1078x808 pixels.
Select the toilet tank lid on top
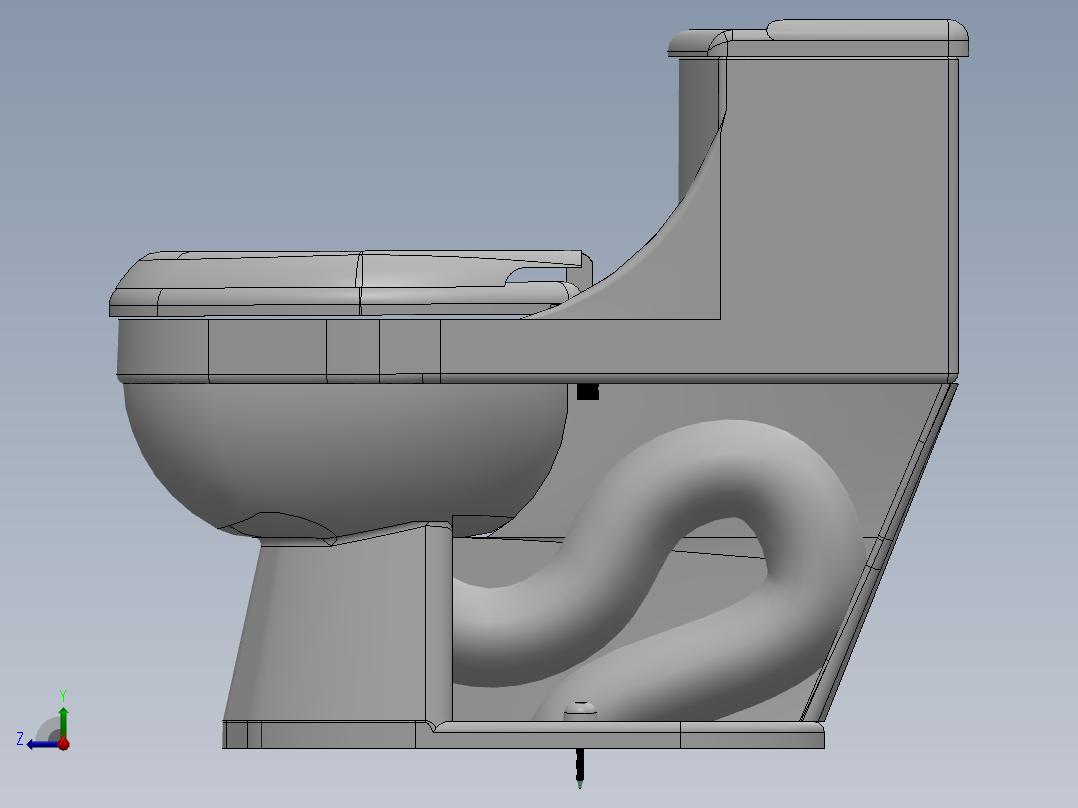[x=818, y=39]
